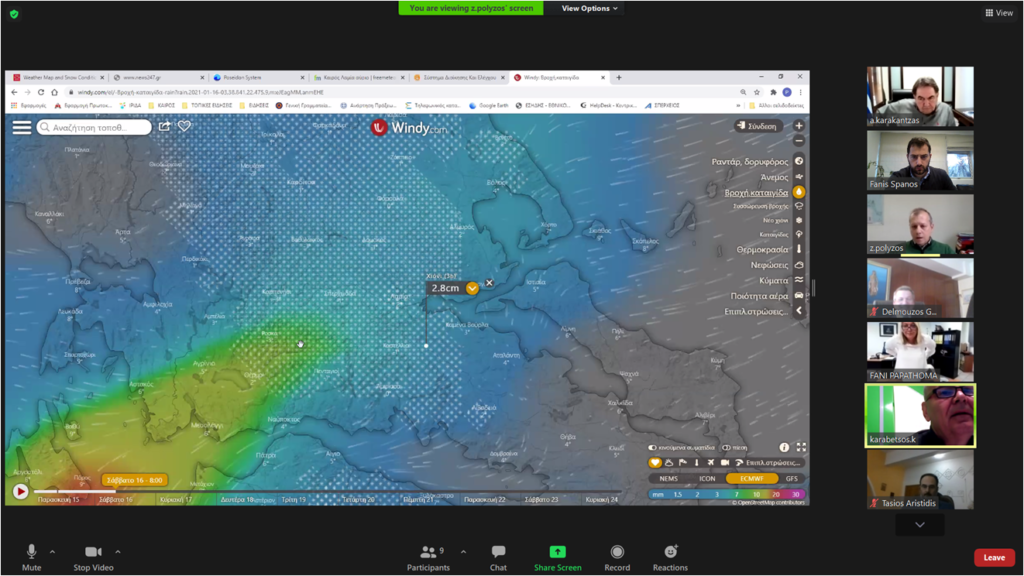Show webcams using the camera icon
The width and height of the screenshot is (1024, 576).
click(x=724, y=463)
